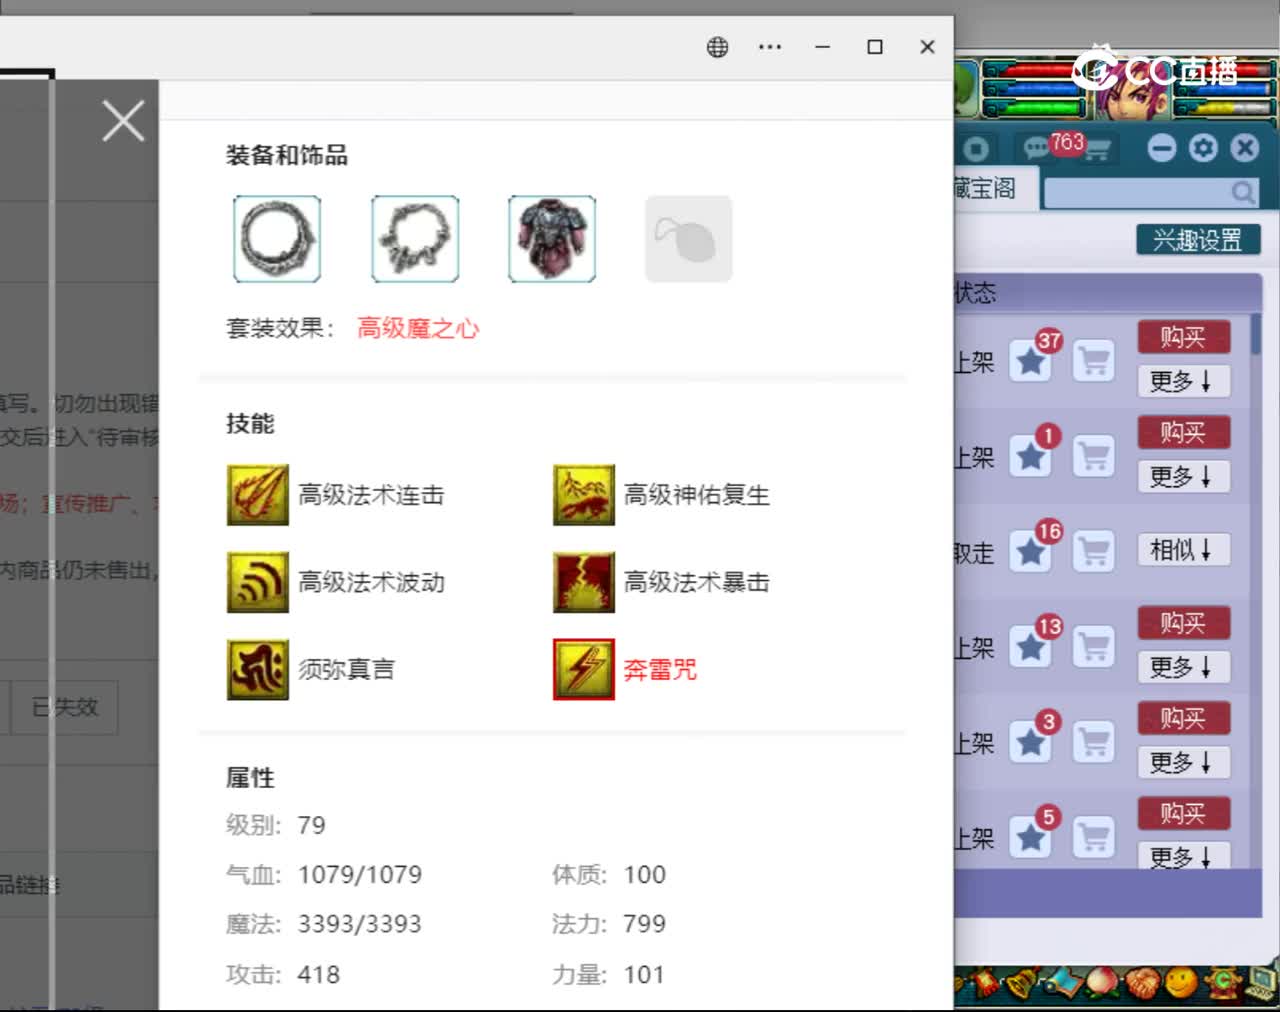Click the 气血 value 1079/1079
1280x1012 pixels.
[360, 875]
